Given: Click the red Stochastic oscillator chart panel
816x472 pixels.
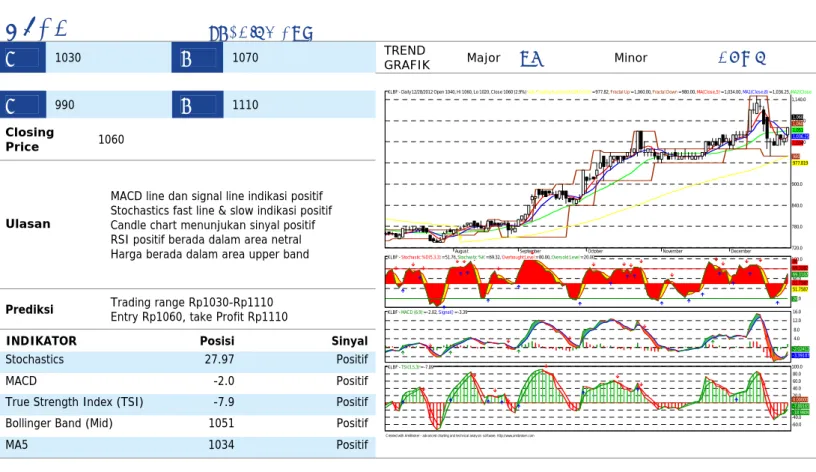Looking at the screenshot, I should click(588, 282).
